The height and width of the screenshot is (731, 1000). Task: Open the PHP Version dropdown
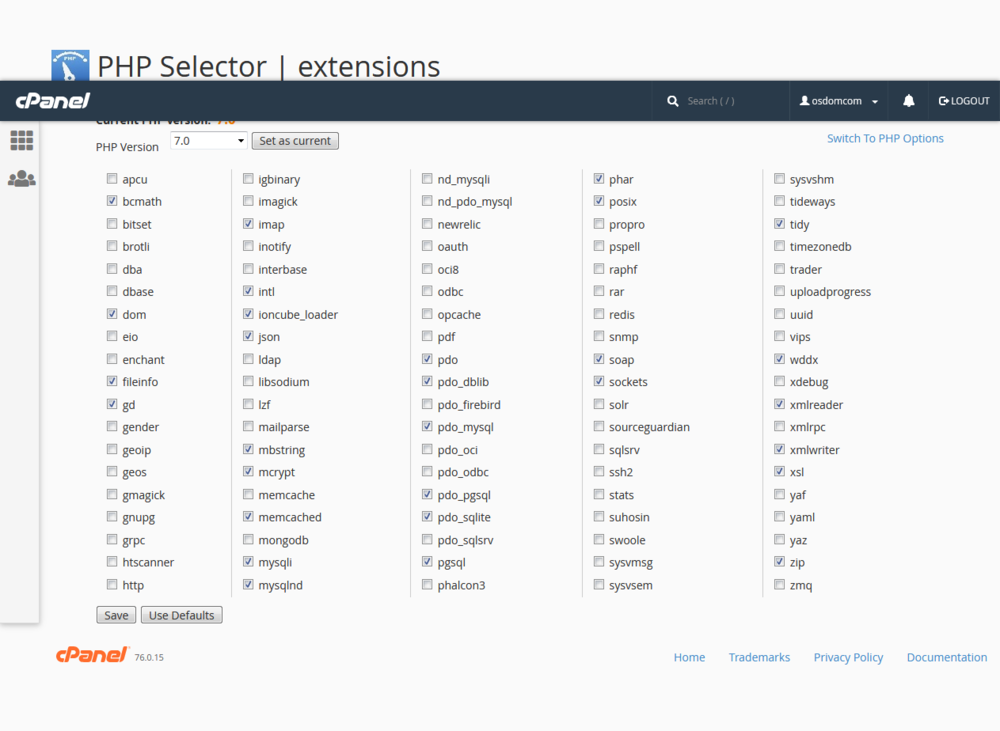208,140
